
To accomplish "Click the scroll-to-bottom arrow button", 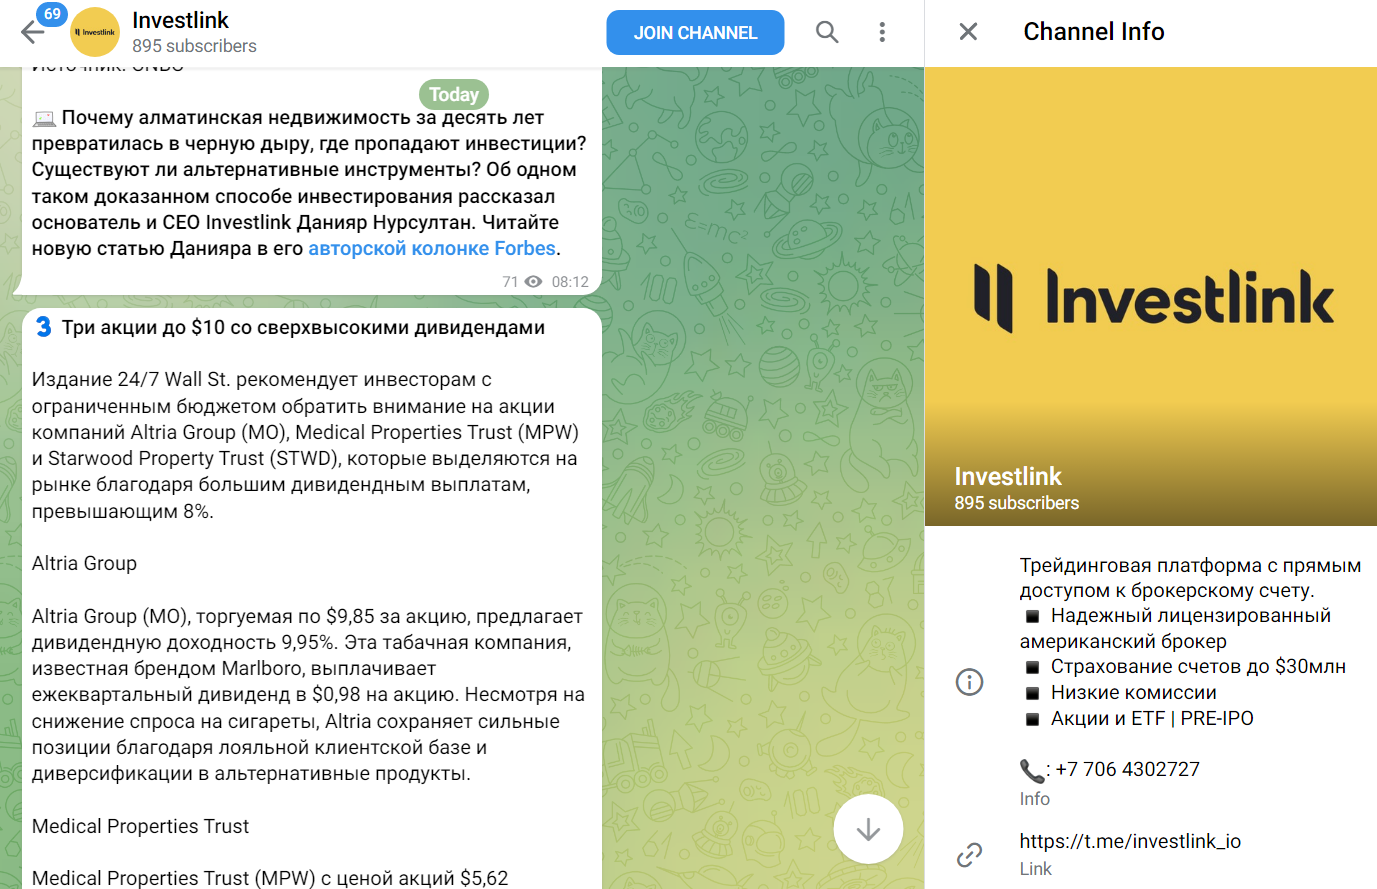I will click(x=868, y=829).
